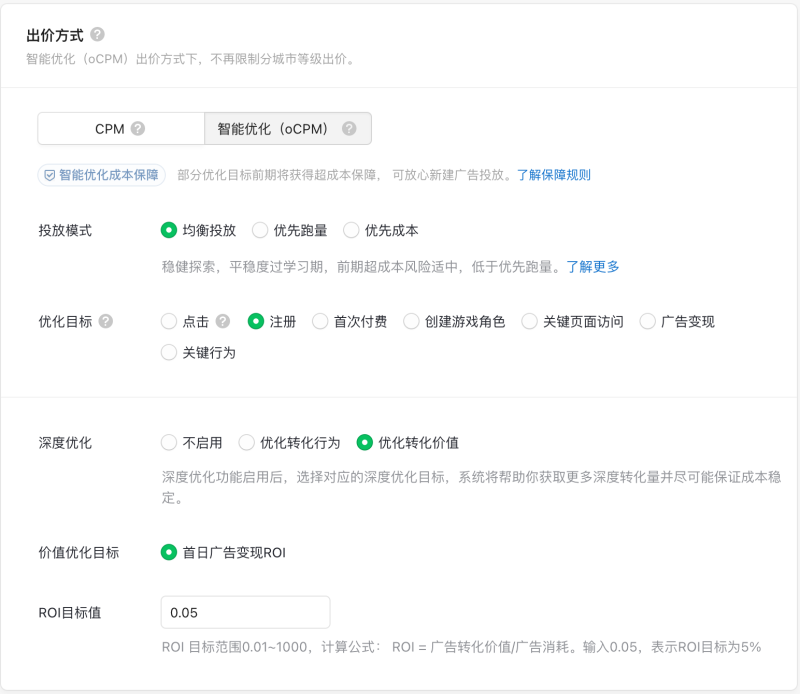Click the ROI目标值 input field
Viewport: 800px width, 694px height.
pyautogui.click(x=245, y=612)
